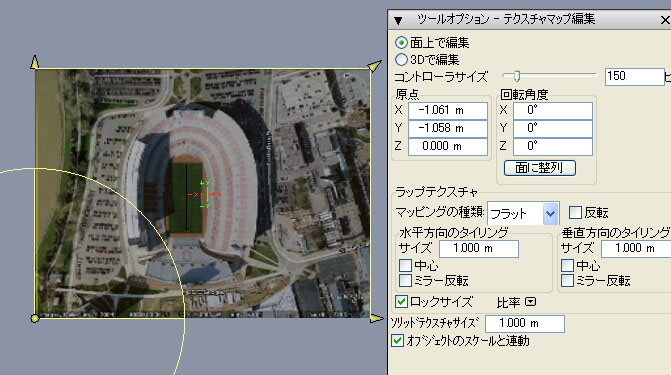Image resolution: width=671 pixels, height=375 pixels.
Task: Enable the 反転 checkbox
Action: (x=575, y=212)
